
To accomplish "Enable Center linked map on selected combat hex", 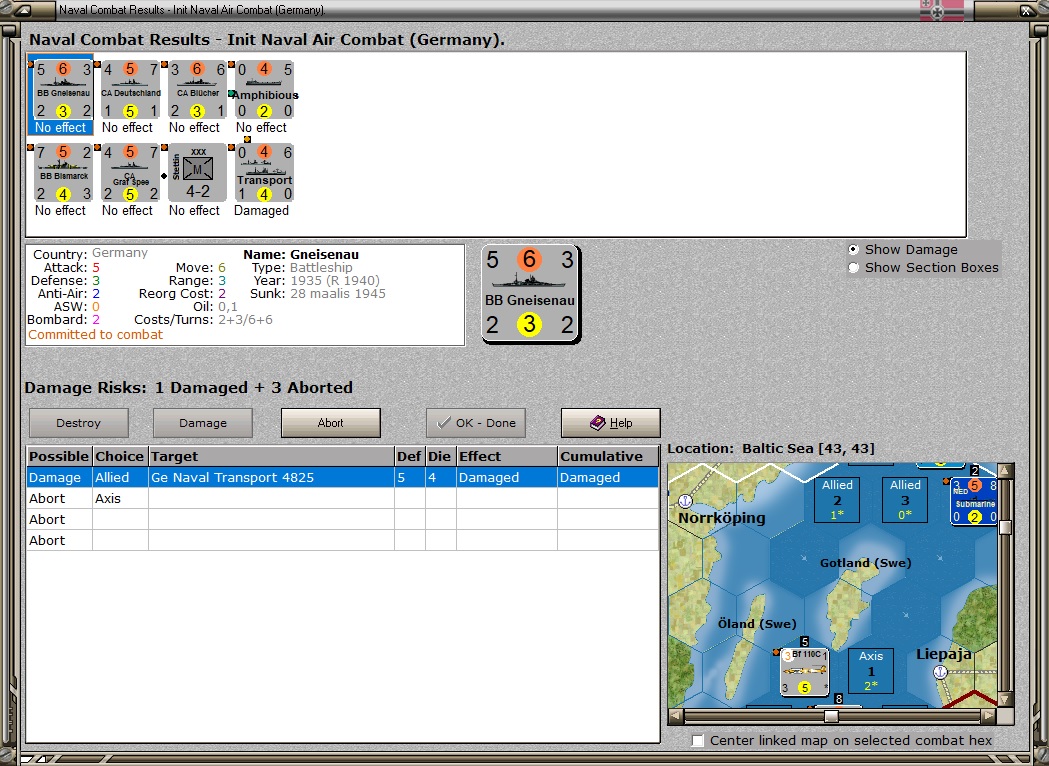I will click(x=698, y=741).
